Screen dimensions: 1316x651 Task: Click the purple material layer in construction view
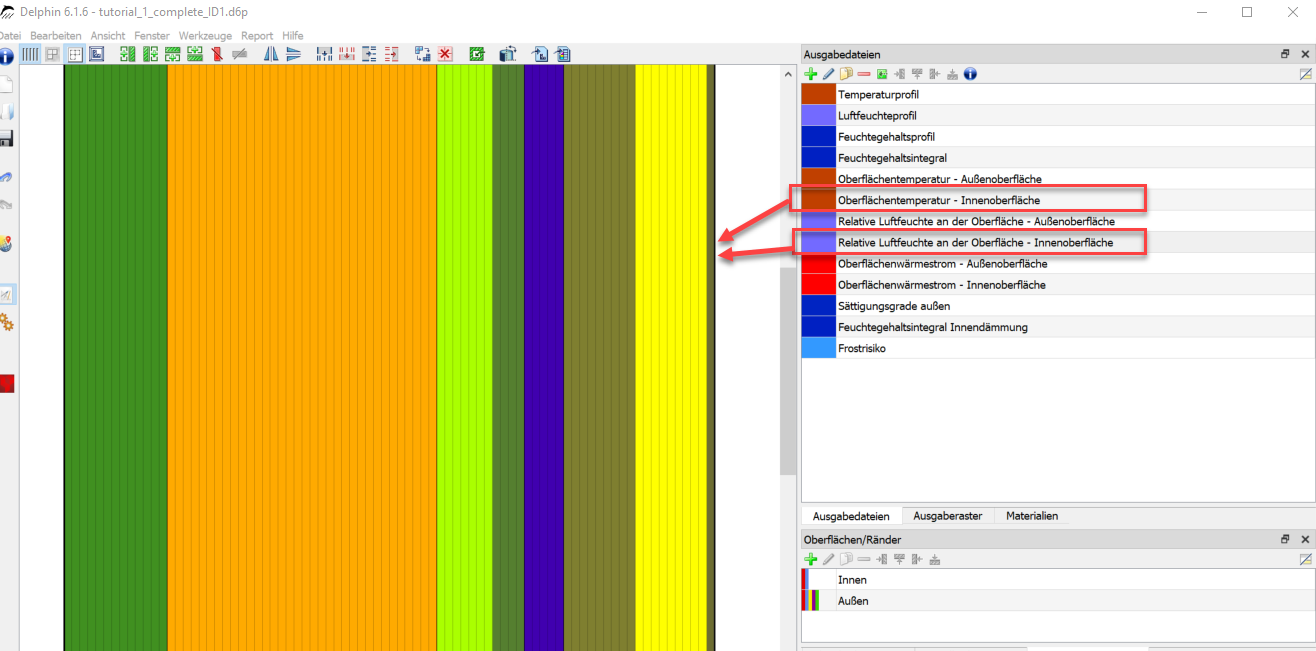pos(544,357)
